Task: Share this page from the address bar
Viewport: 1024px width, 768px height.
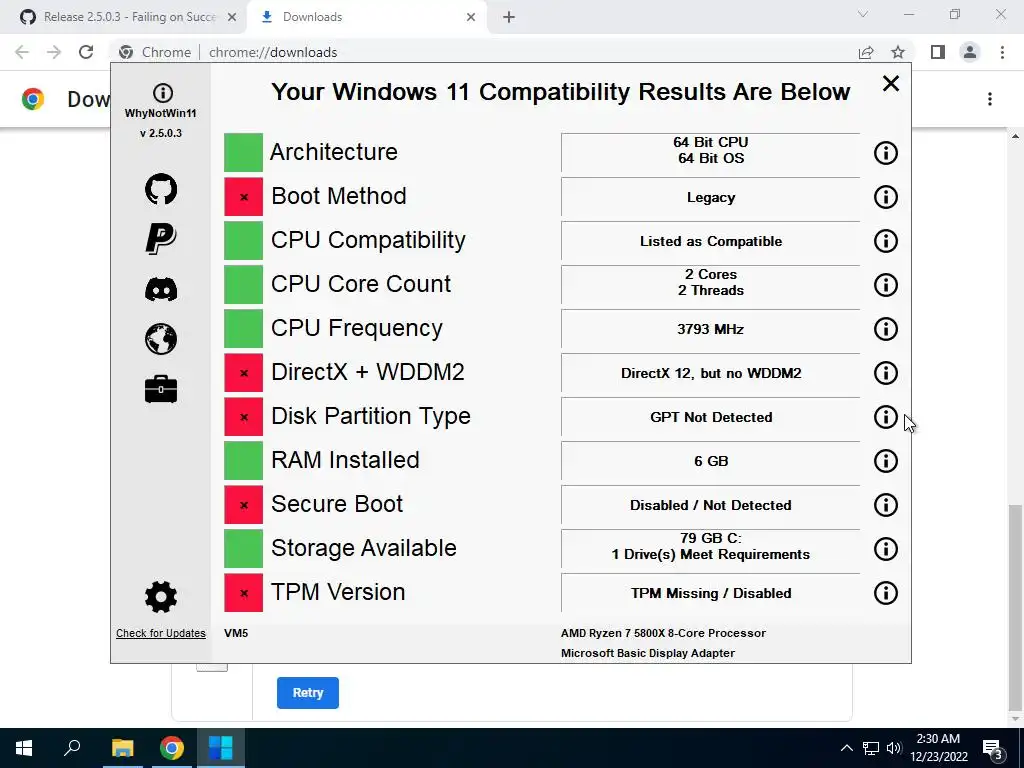Action: coord(866,52)
